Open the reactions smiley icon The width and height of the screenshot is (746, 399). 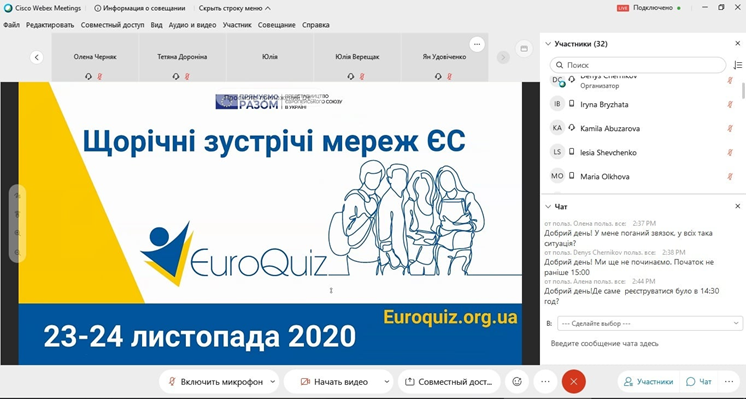point(517,381)
